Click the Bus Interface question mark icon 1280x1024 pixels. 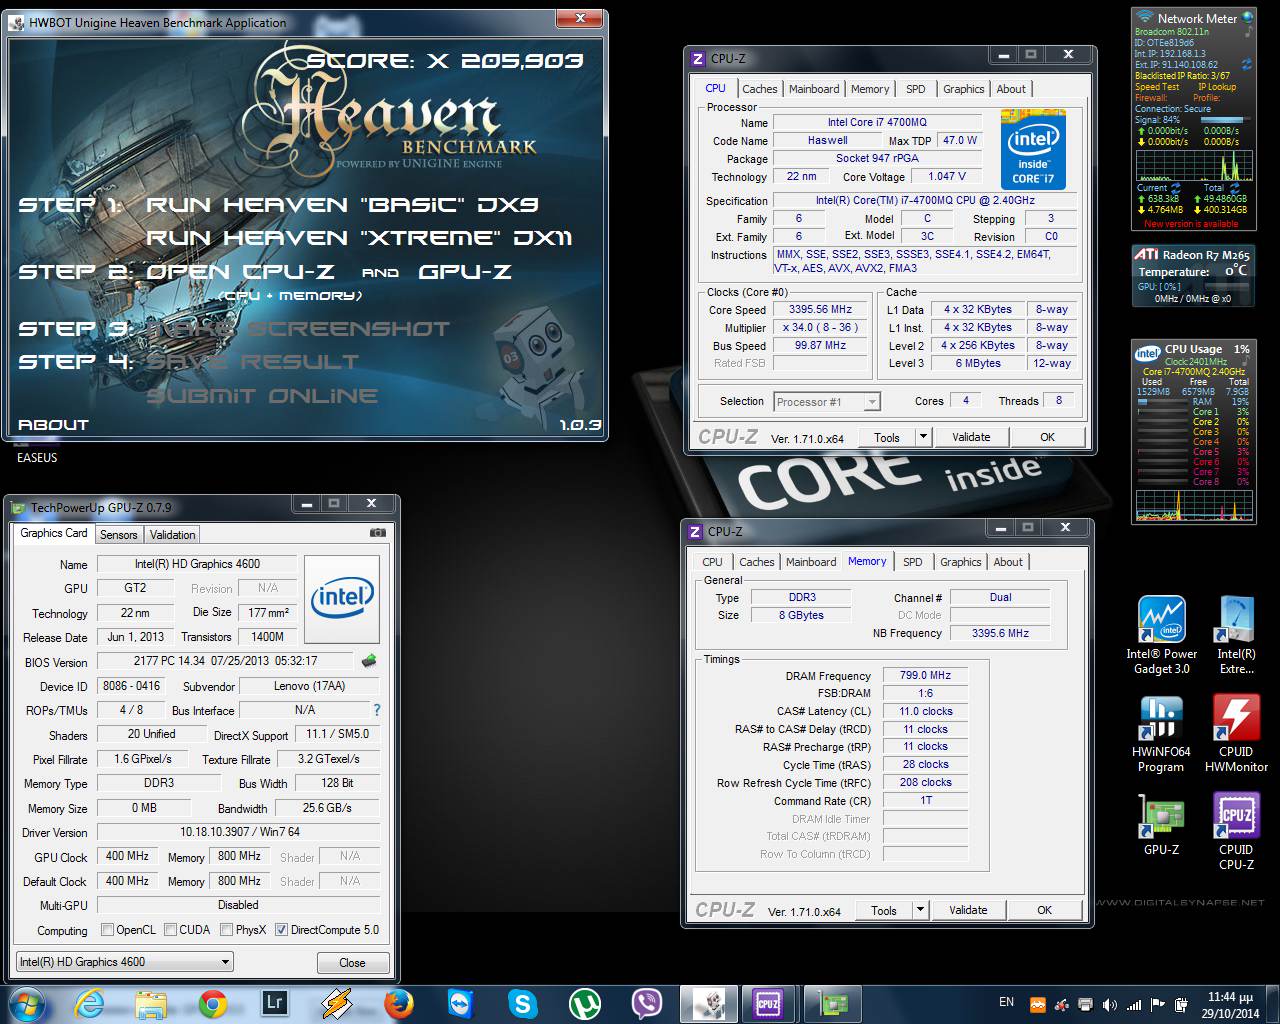pos(377,710)
